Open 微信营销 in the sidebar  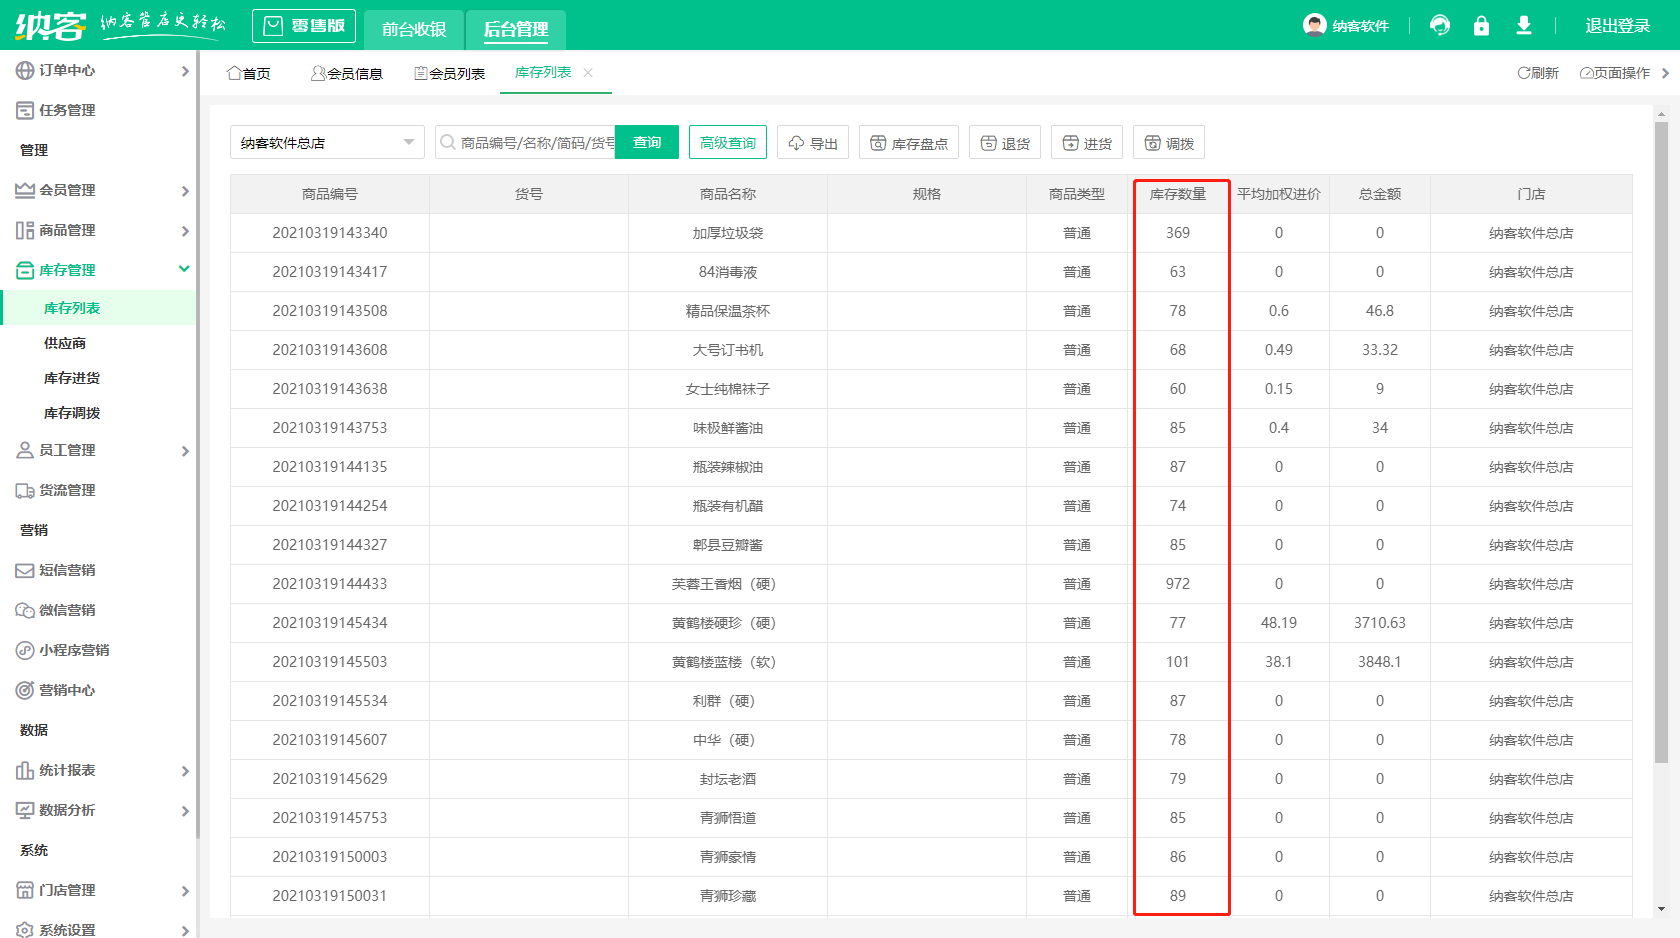[67, 610]
